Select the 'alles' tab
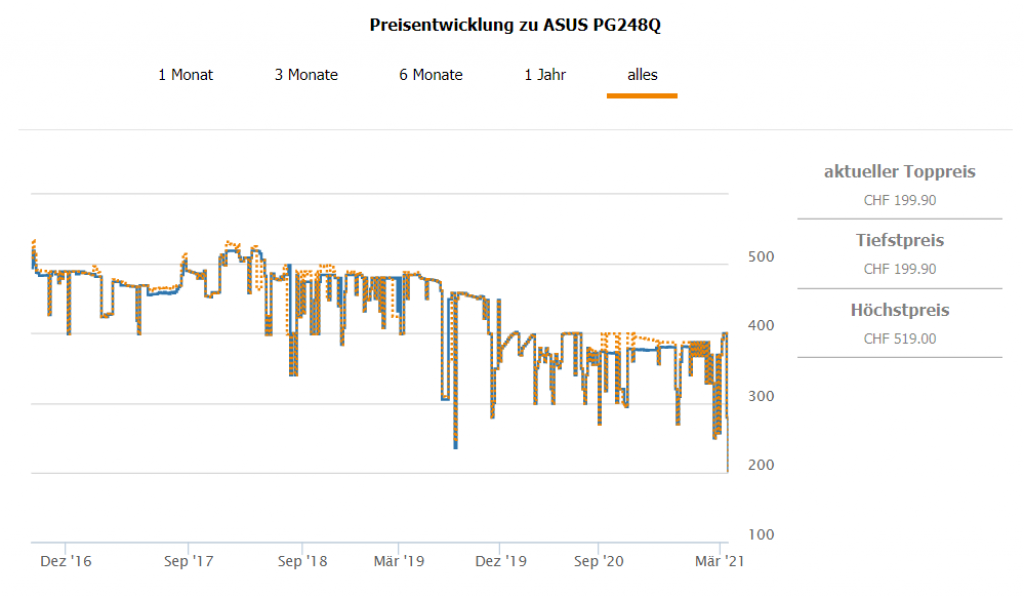The height and width of the screenshot is (597, 1024). pos(642,75)
